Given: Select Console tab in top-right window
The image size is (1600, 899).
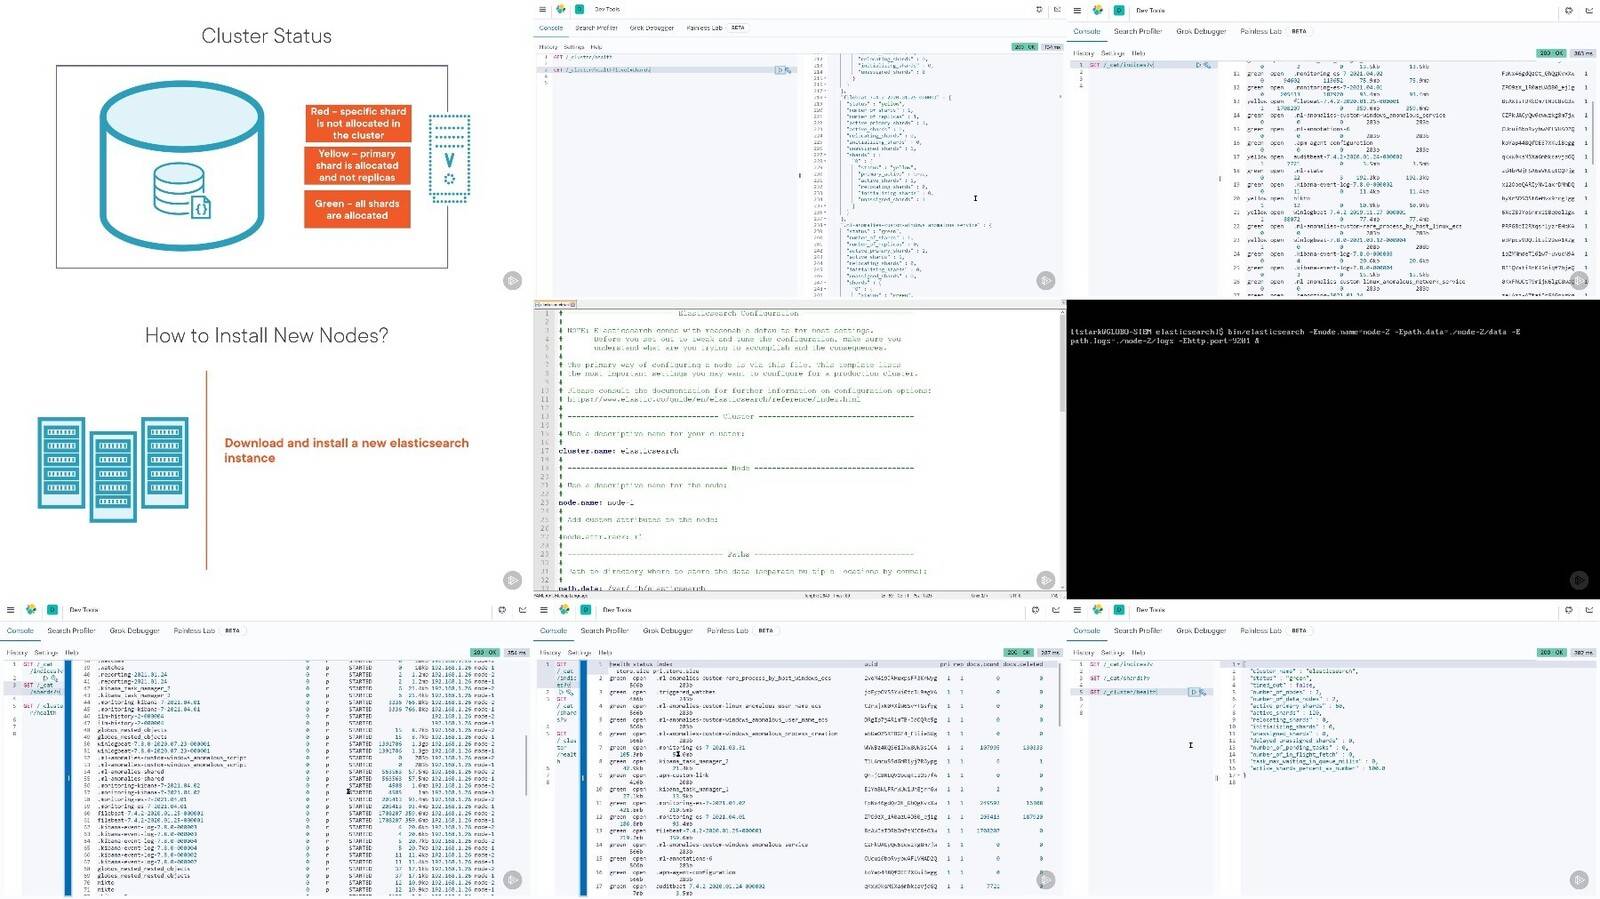Looking at the screenshot, I should (1086, 31).
